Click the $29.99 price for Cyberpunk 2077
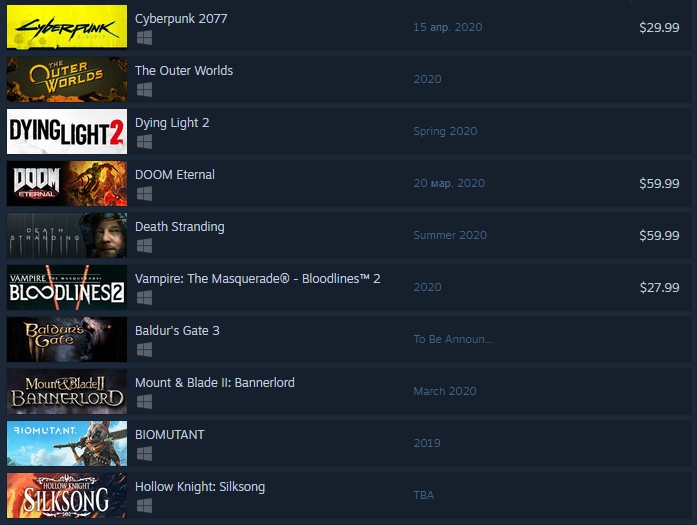The height and width of the screenshot is (525, 697). [x=659, y=27]
